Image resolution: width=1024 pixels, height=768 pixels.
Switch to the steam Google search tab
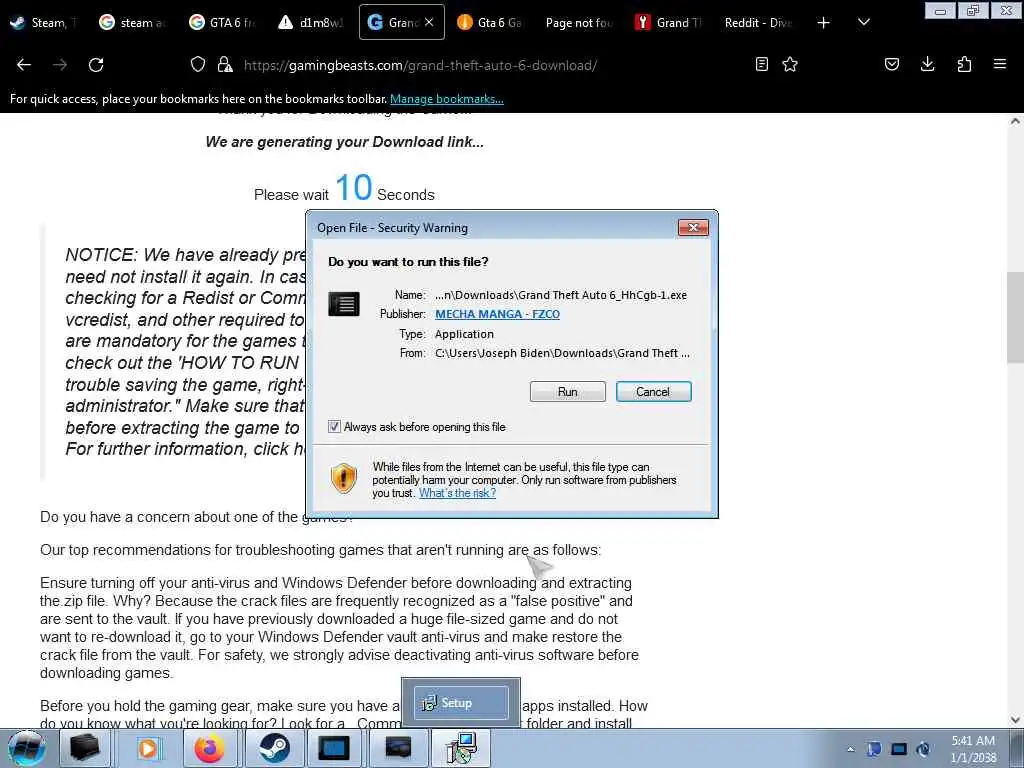pos(132,23)
